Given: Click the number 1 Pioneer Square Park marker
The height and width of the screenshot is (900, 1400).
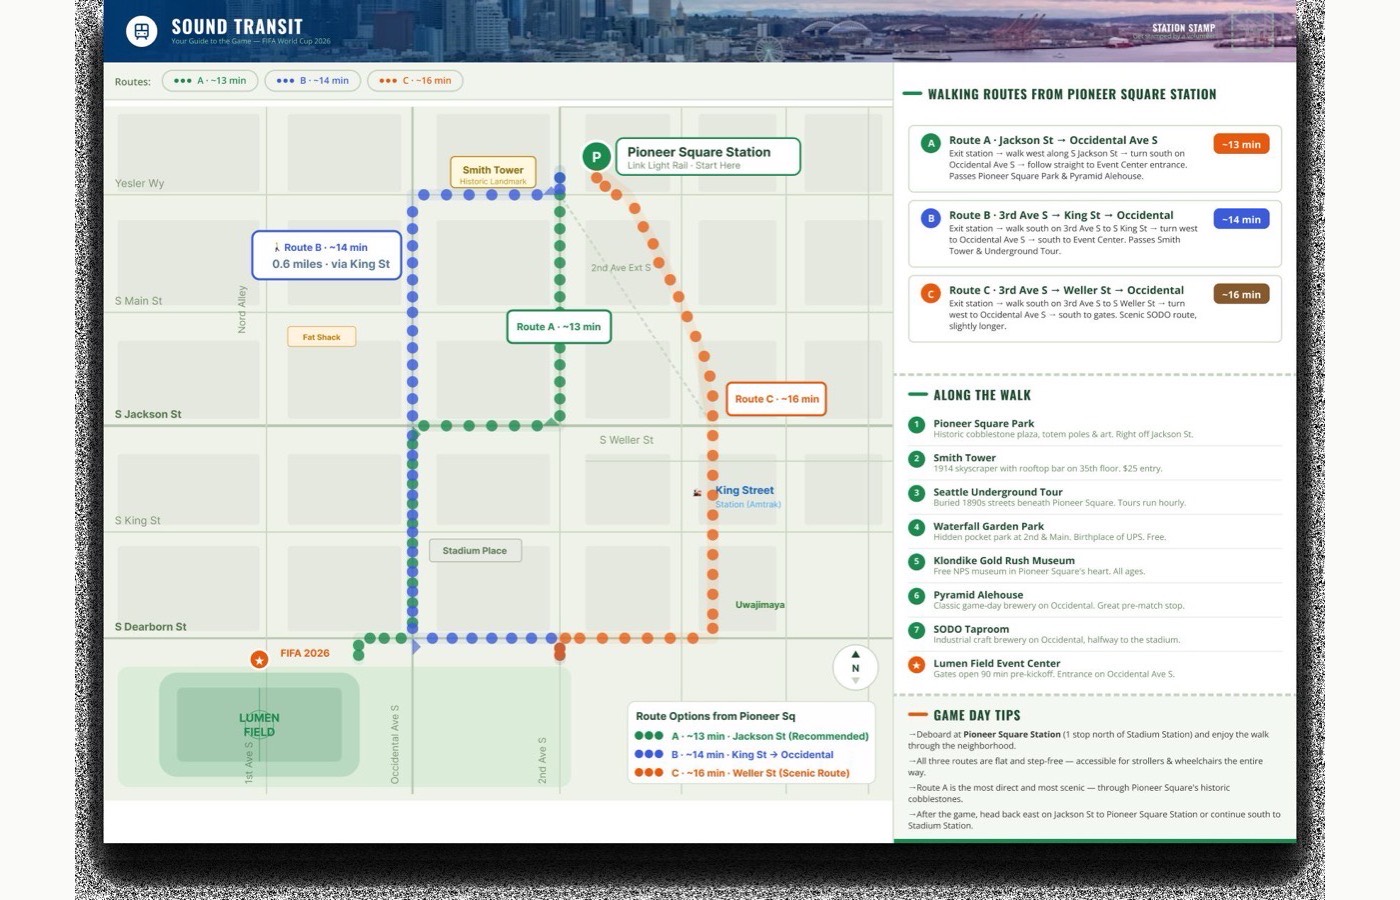Looking at the screenshot, I should tap(916, 425).
